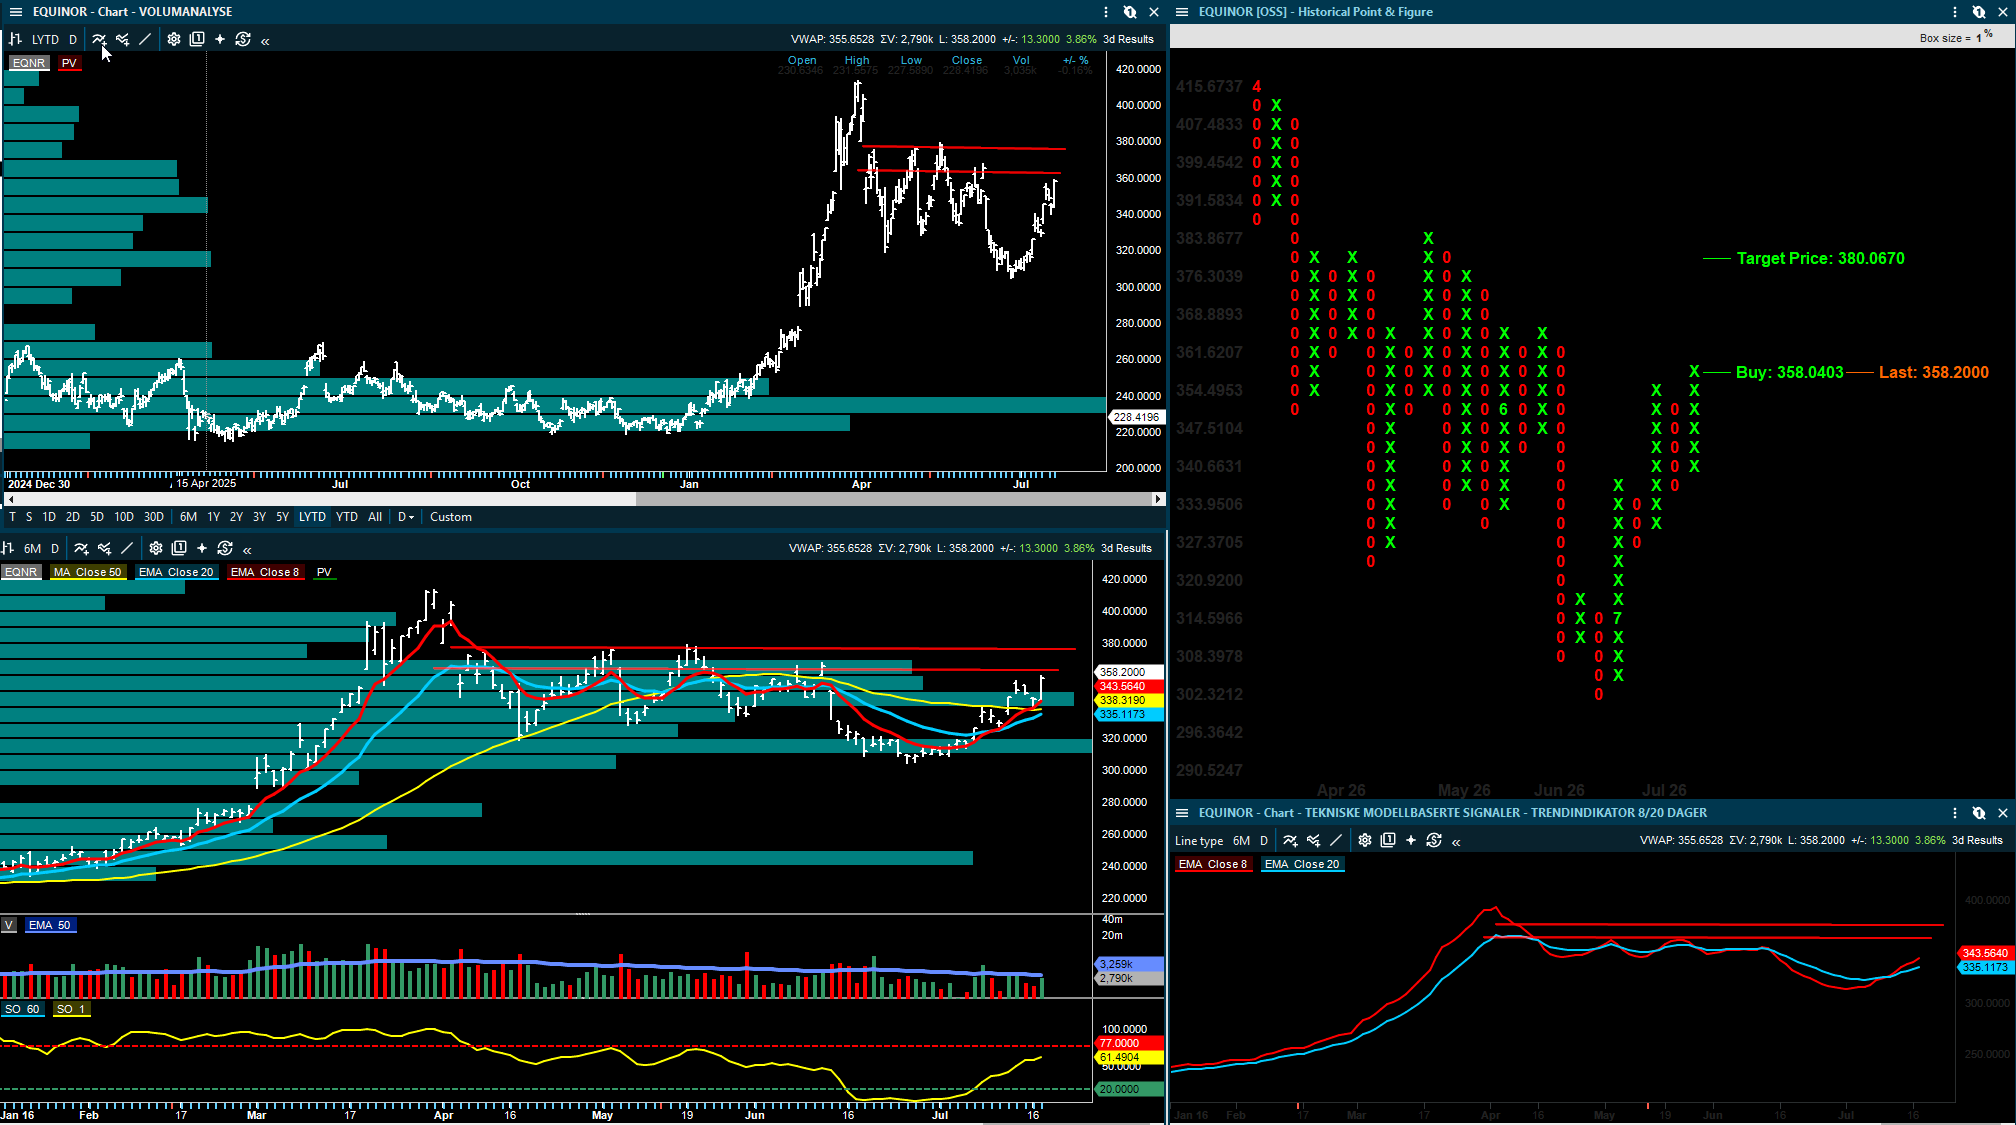
Task: Click the right arrow of the top chart scrollbar
Action: pyautogui.click(x=1158, y=498)
